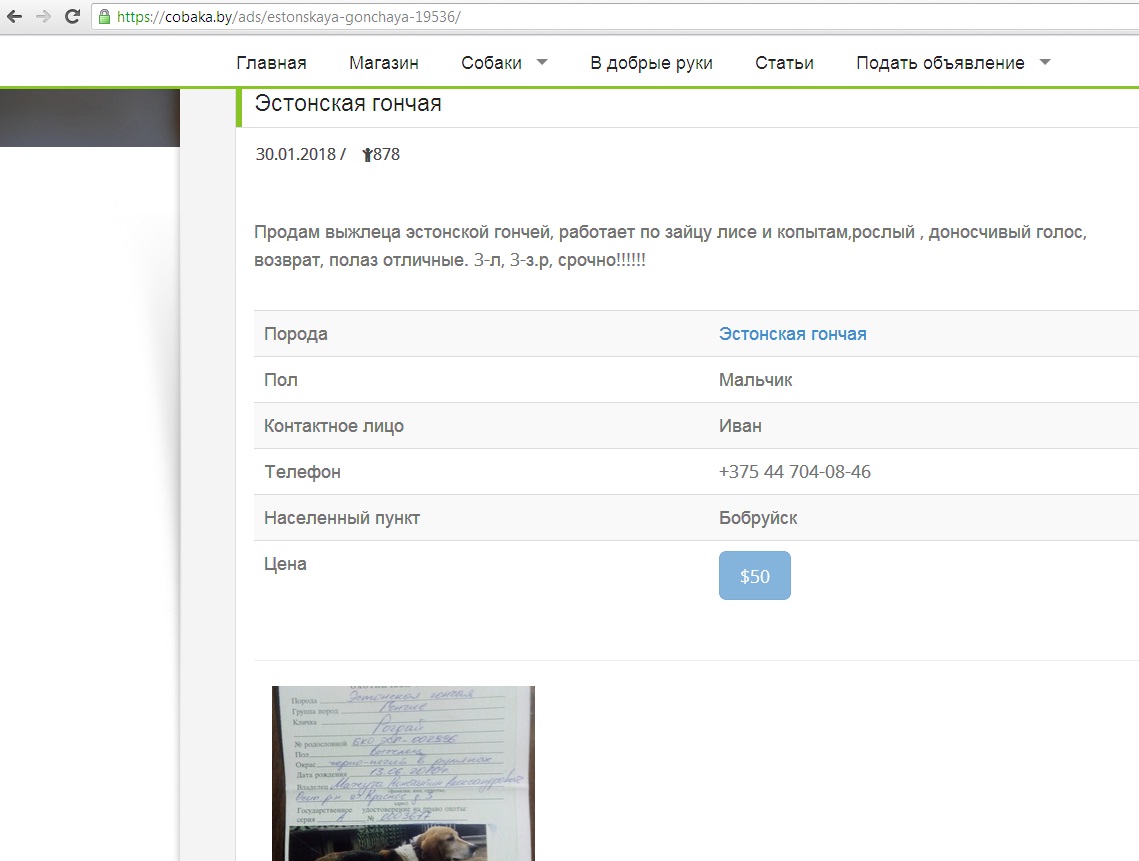Open the dog passport photo thumbnail
1139x861 pixels.
[x=403, y=773]
